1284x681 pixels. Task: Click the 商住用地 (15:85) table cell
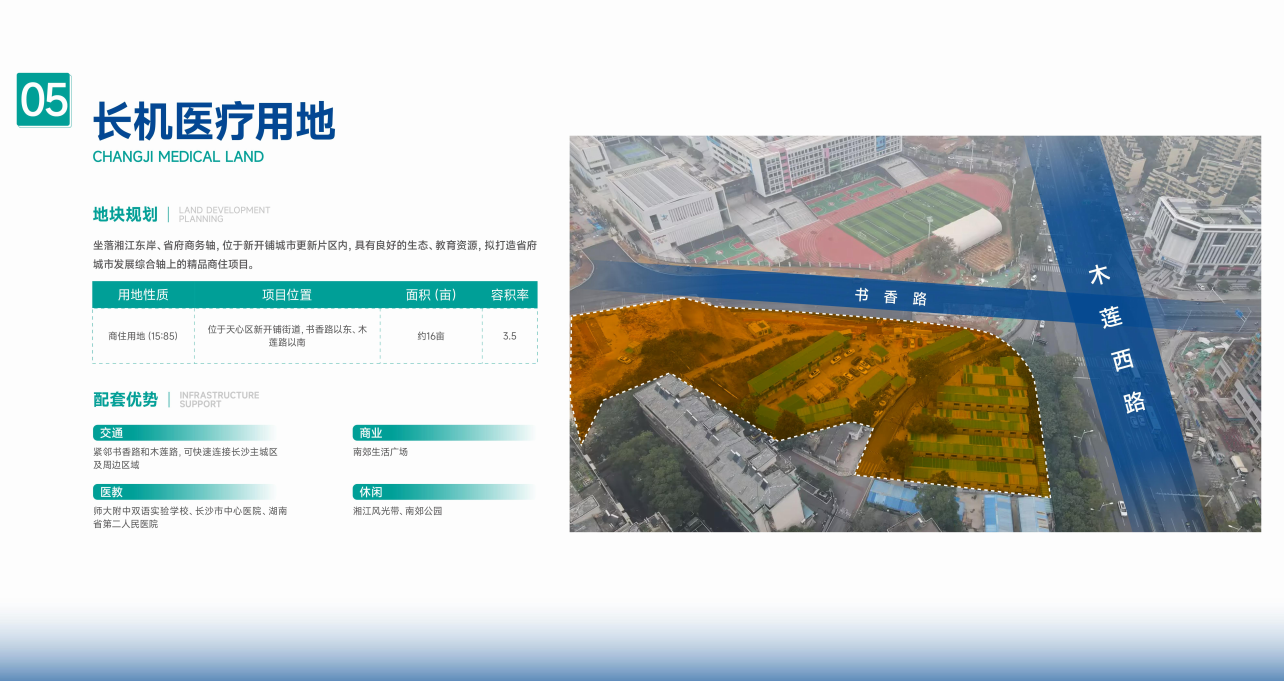pyautogui.click(x=143, y=336)
